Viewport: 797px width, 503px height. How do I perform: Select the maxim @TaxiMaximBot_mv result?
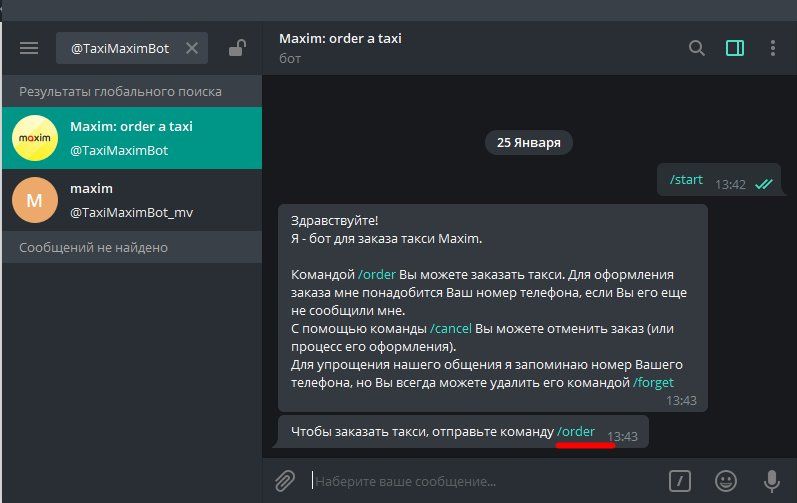tap(132, 200)
